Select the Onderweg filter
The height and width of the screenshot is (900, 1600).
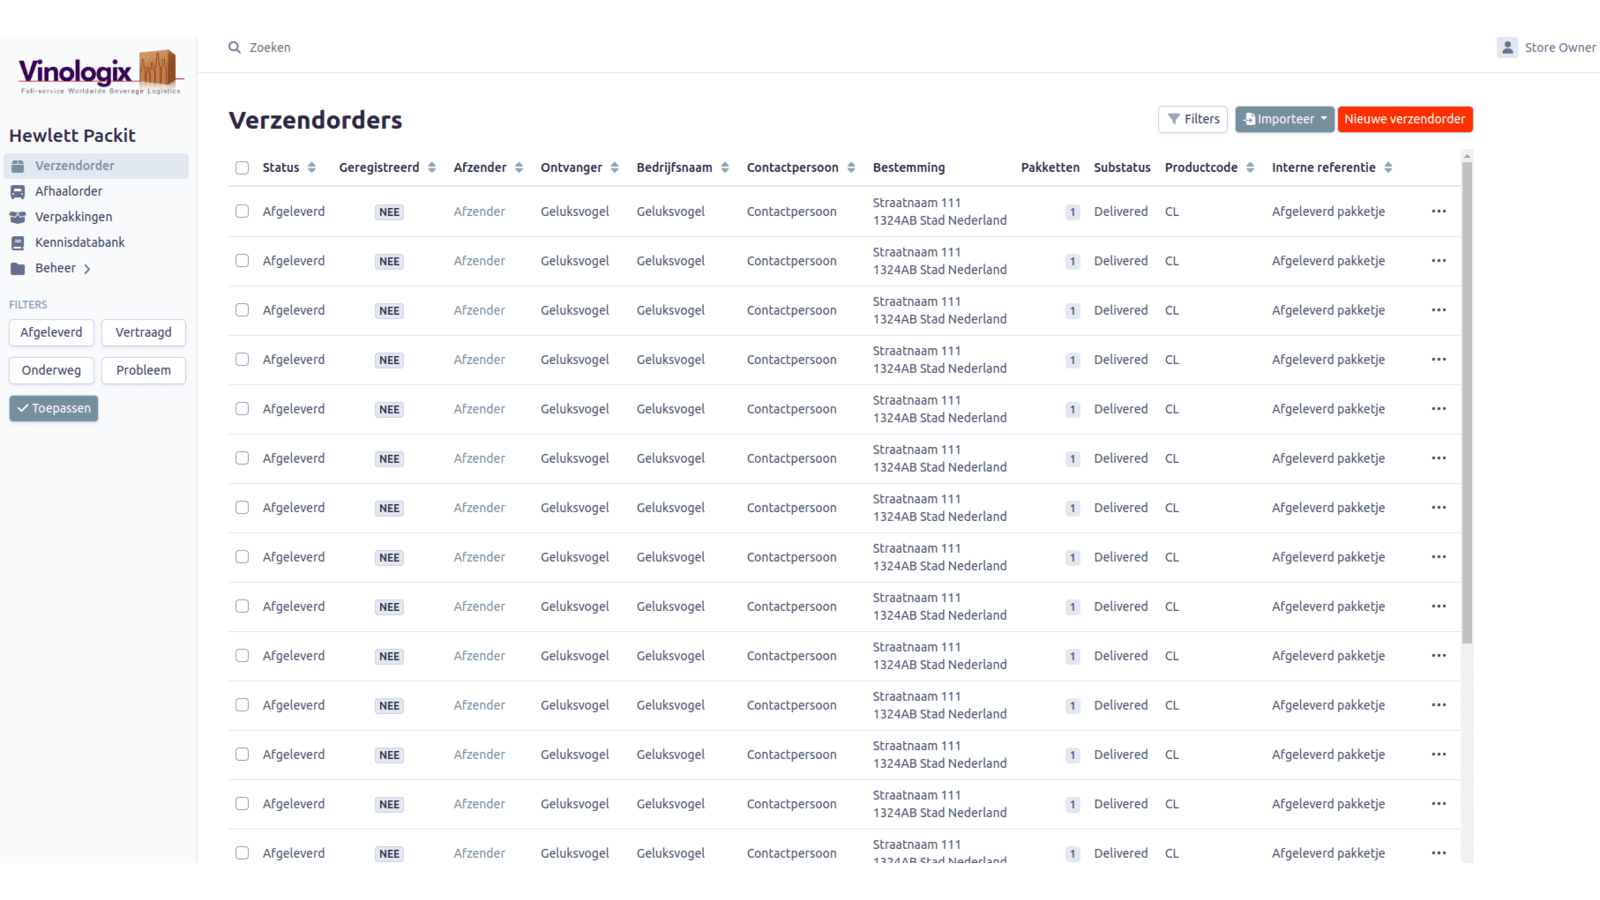click(x=52, y=371)
